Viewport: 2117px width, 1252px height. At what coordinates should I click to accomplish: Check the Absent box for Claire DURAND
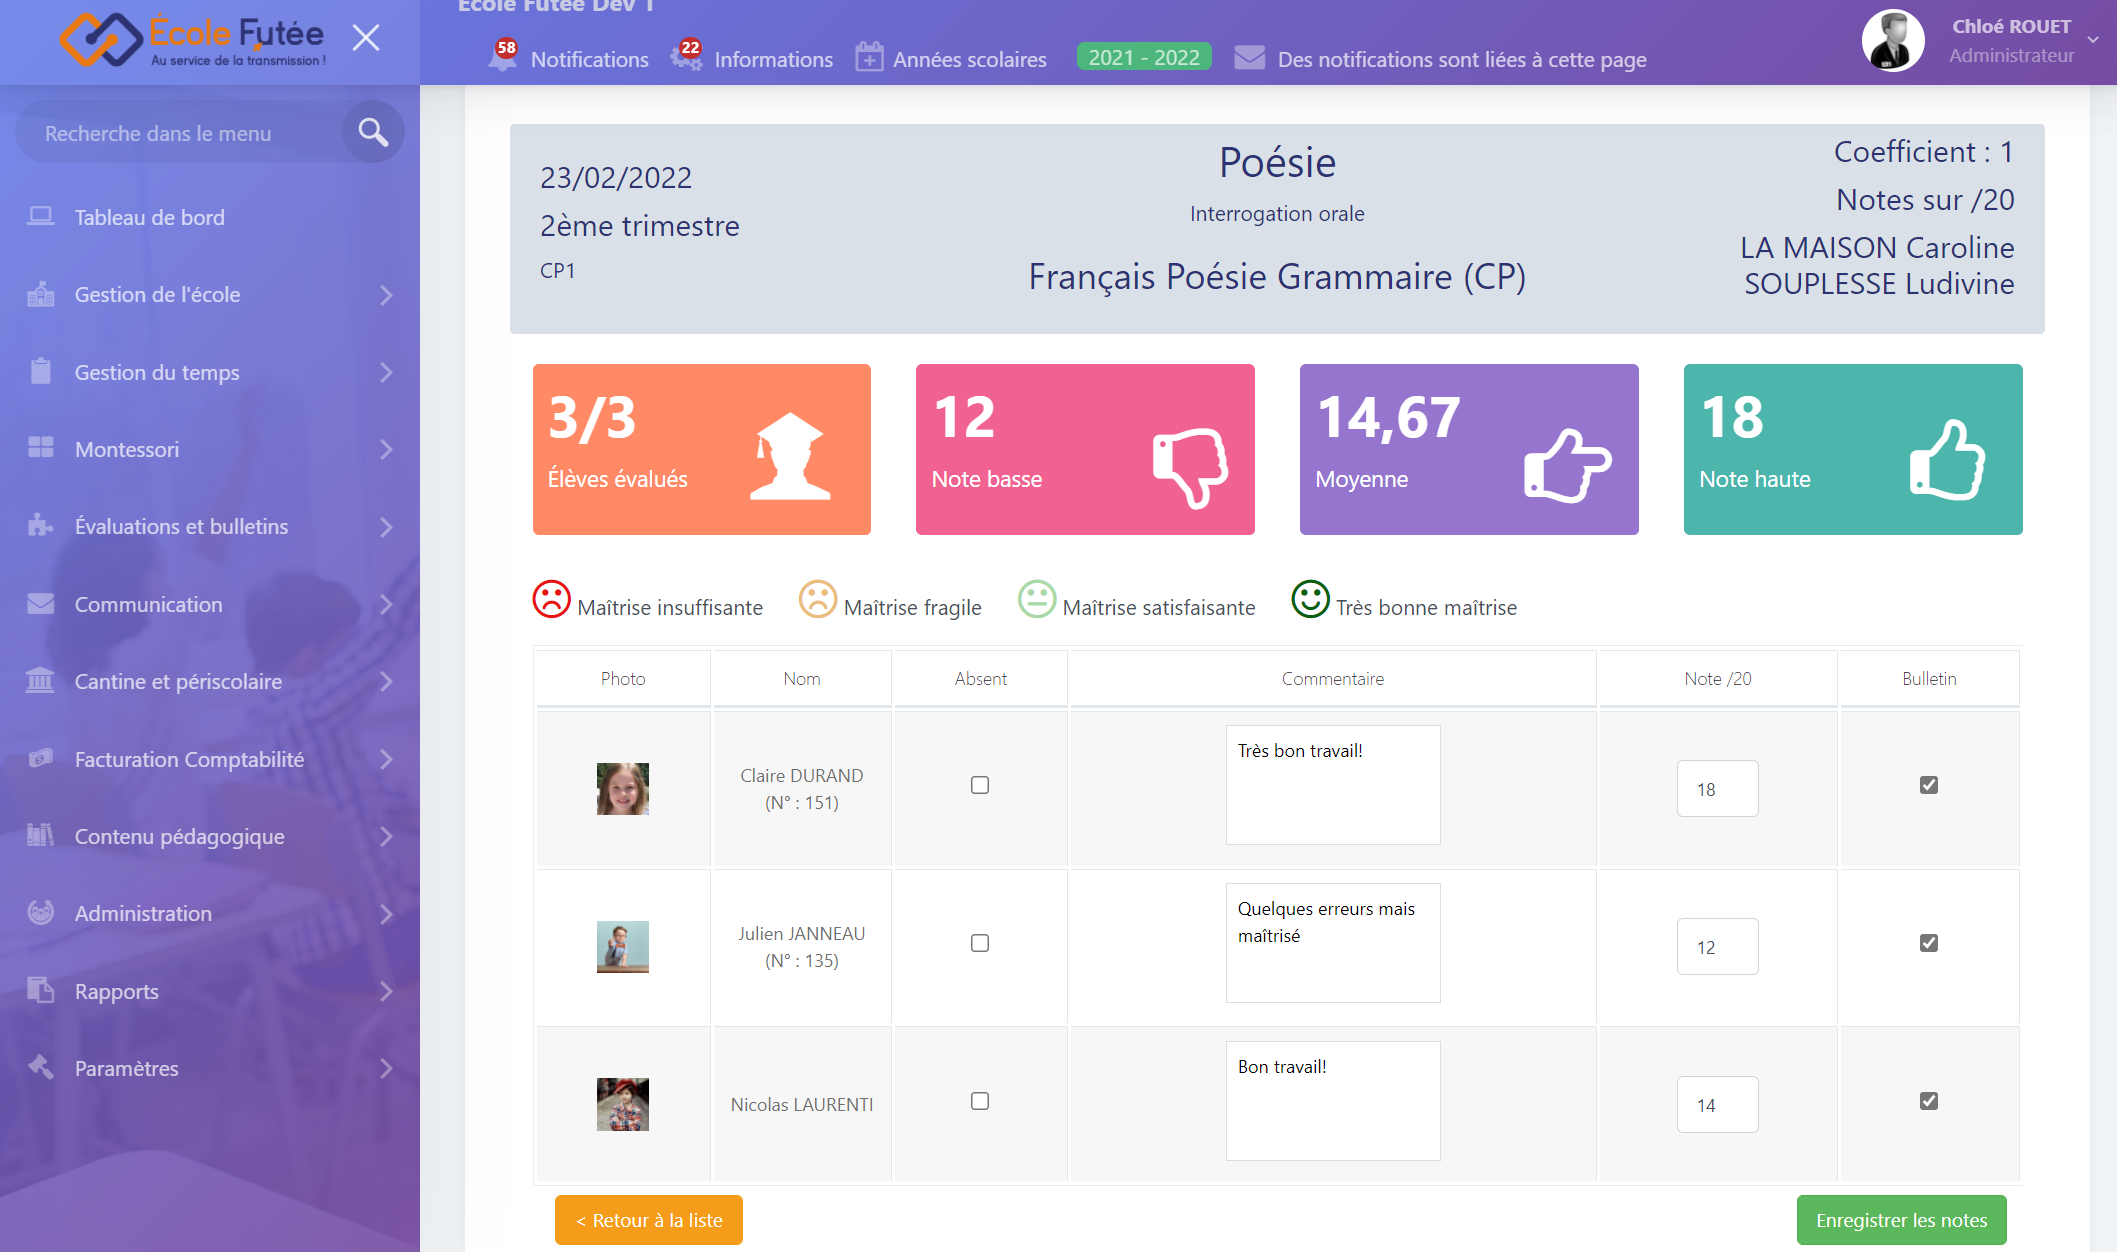coord(979,786)
